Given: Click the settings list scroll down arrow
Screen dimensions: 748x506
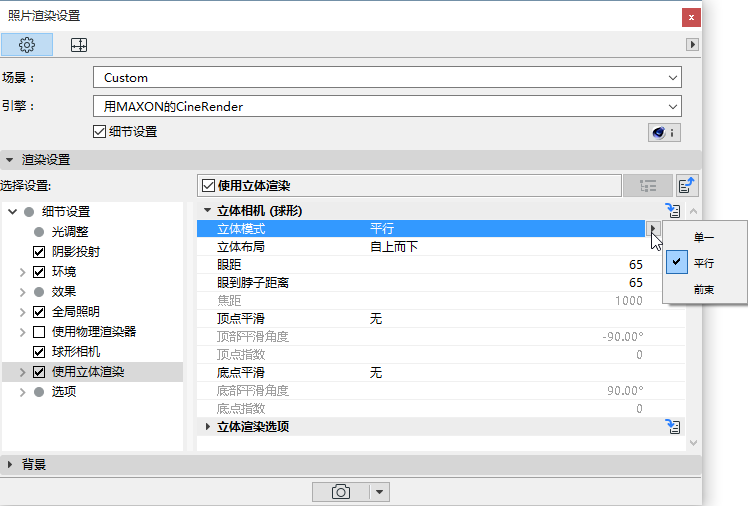Looking at the screenshot, I should pos(694,443).
